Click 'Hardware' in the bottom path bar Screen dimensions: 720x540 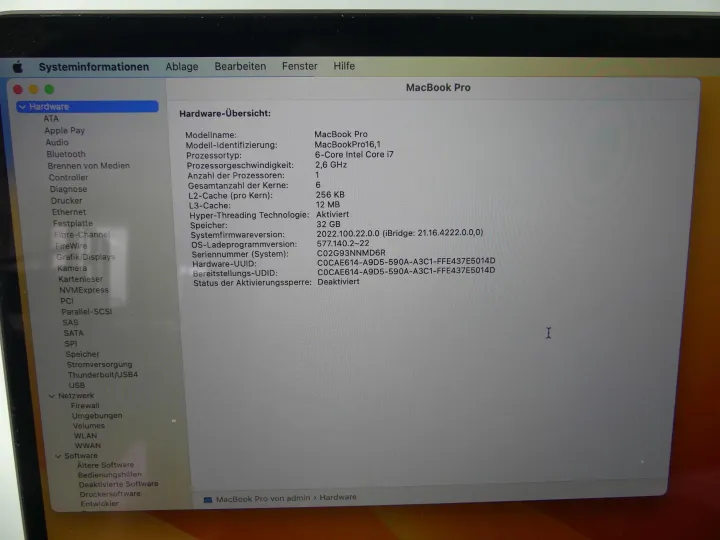pyautogui.click(x=338, y=497)
